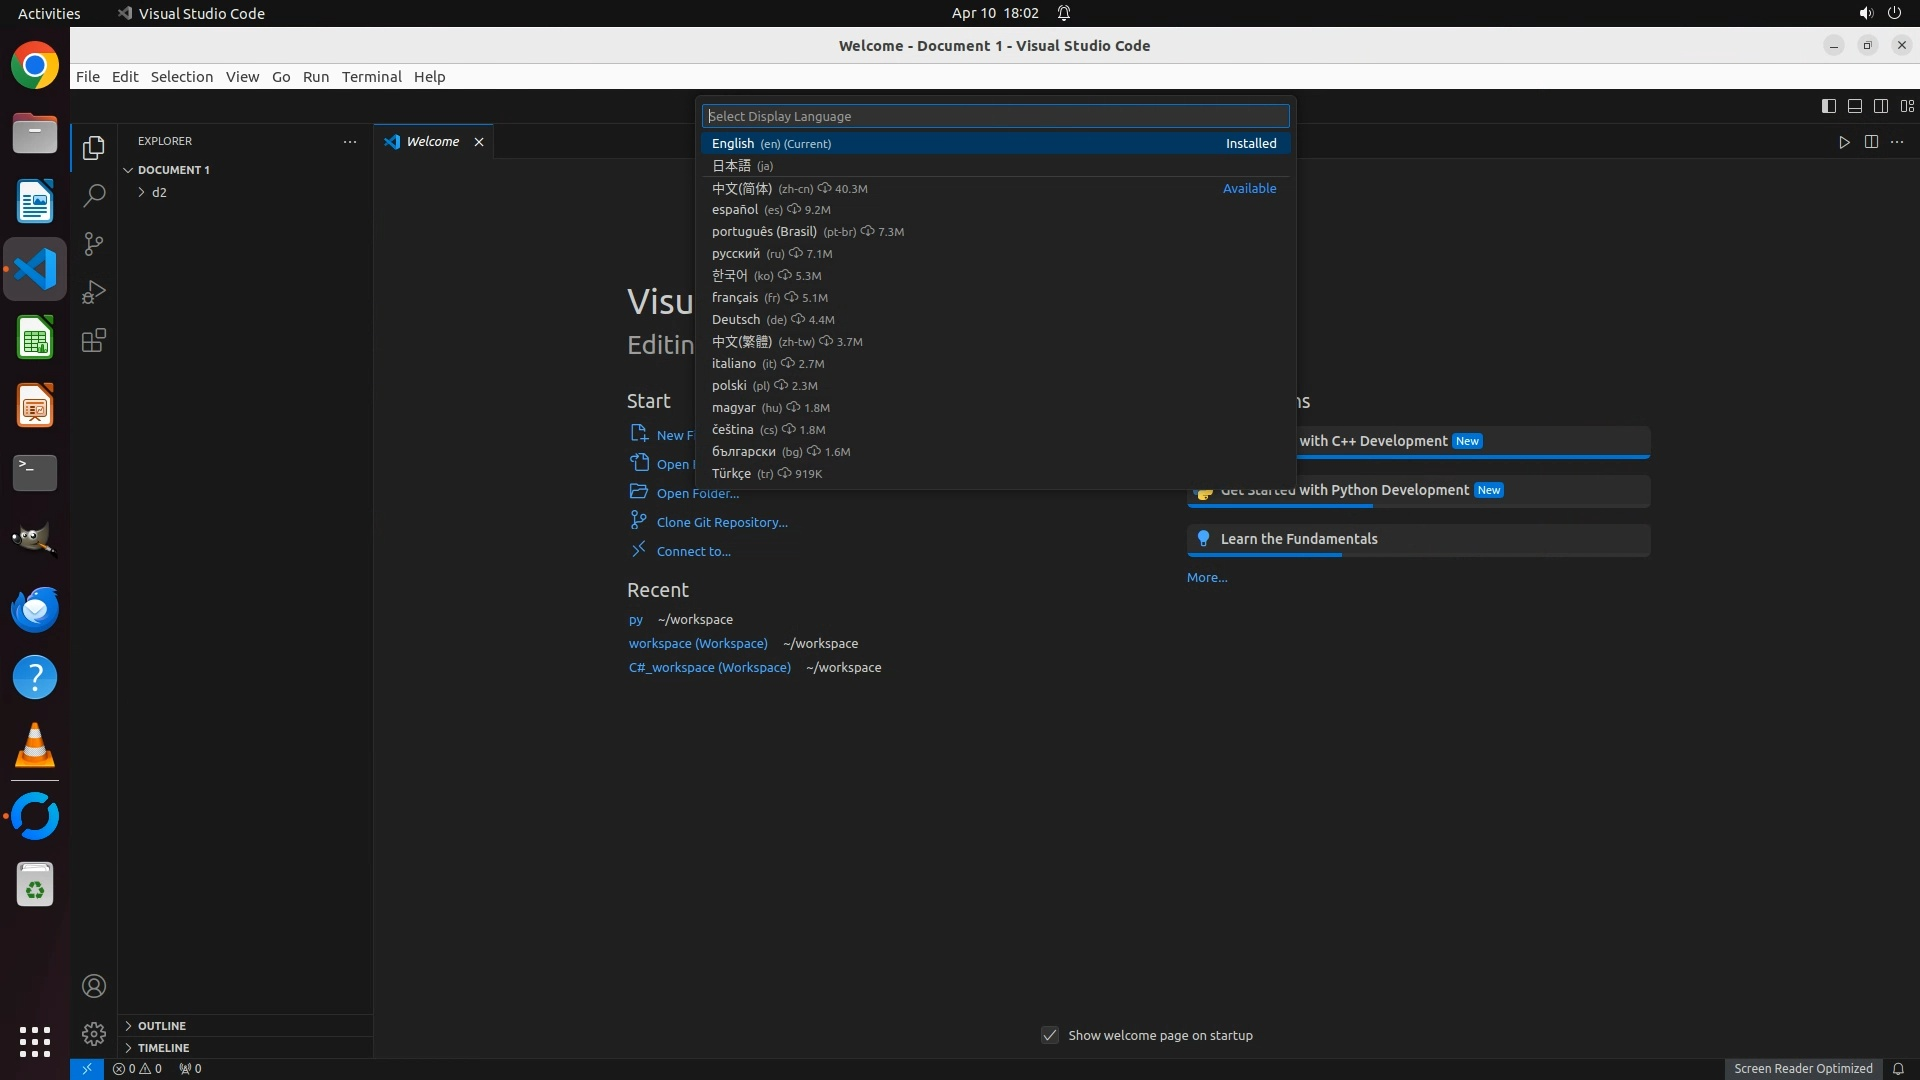This screenshot has height=1080, width=1920.
Task: Toggle the primary side bar layout button
Action: click(x=1828, y=106)
